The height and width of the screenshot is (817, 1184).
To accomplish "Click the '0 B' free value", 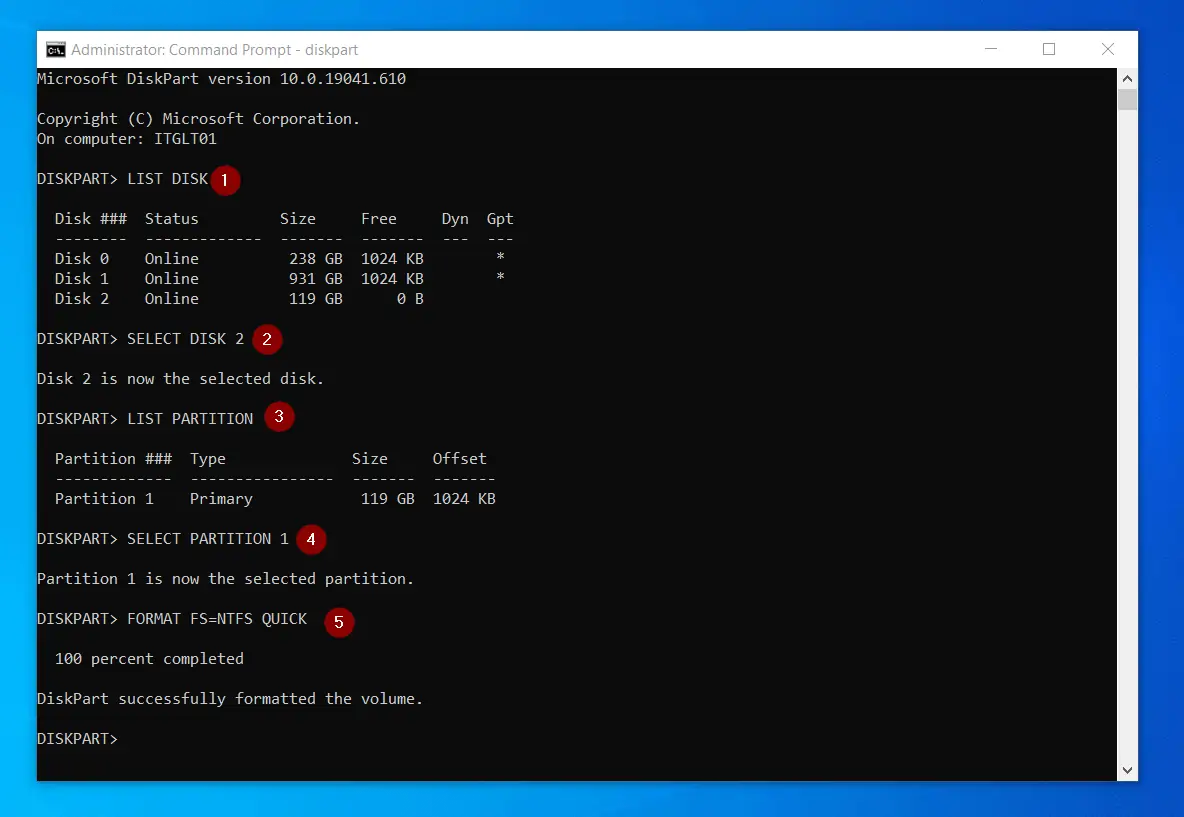I will click(410, 299).
